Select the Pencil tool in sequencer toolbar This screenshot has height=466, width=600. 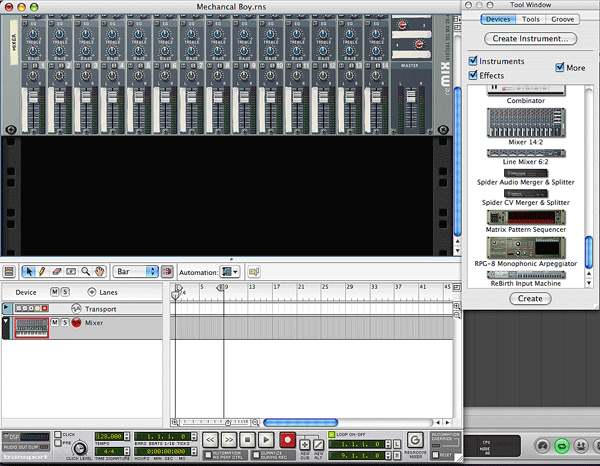(x=42, y=271)
